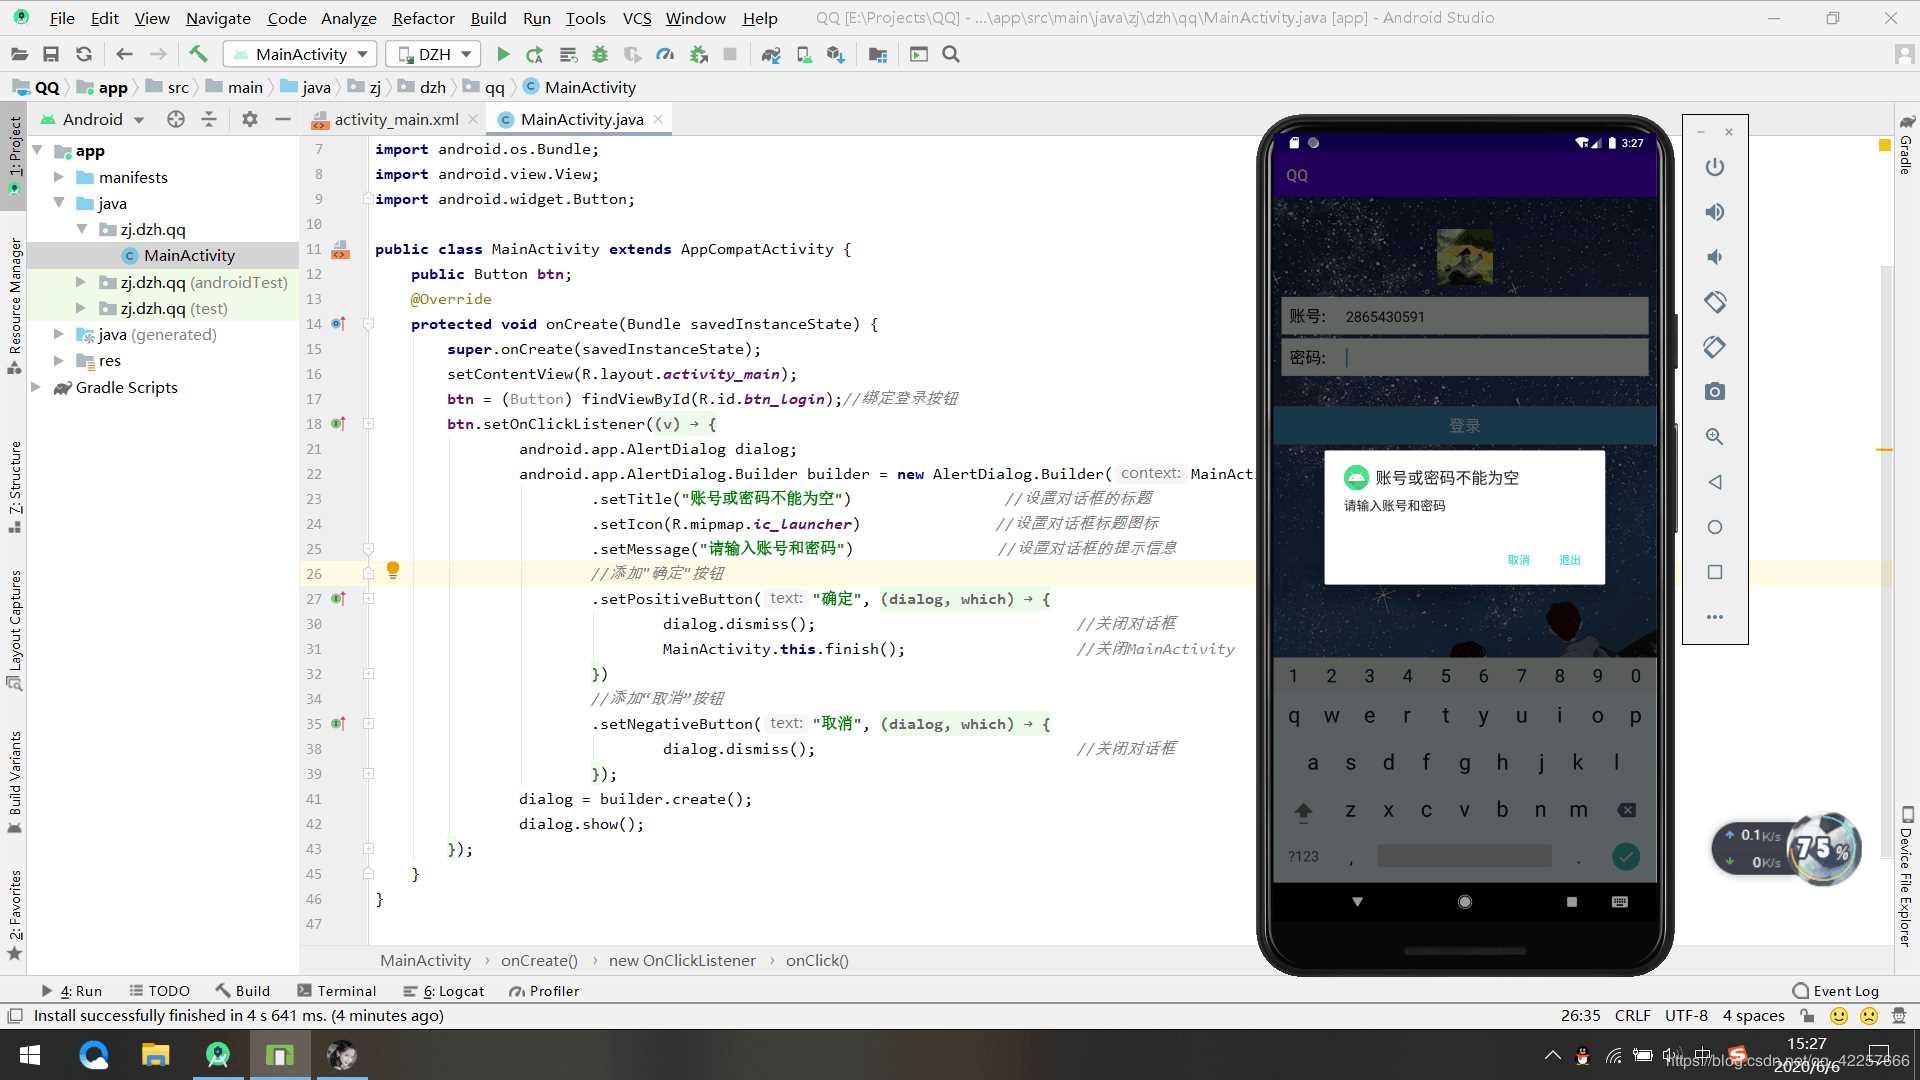Open the Refactor menu in menu bar
This screenshot has height=1080, width=1920.
tap(422, 17)
